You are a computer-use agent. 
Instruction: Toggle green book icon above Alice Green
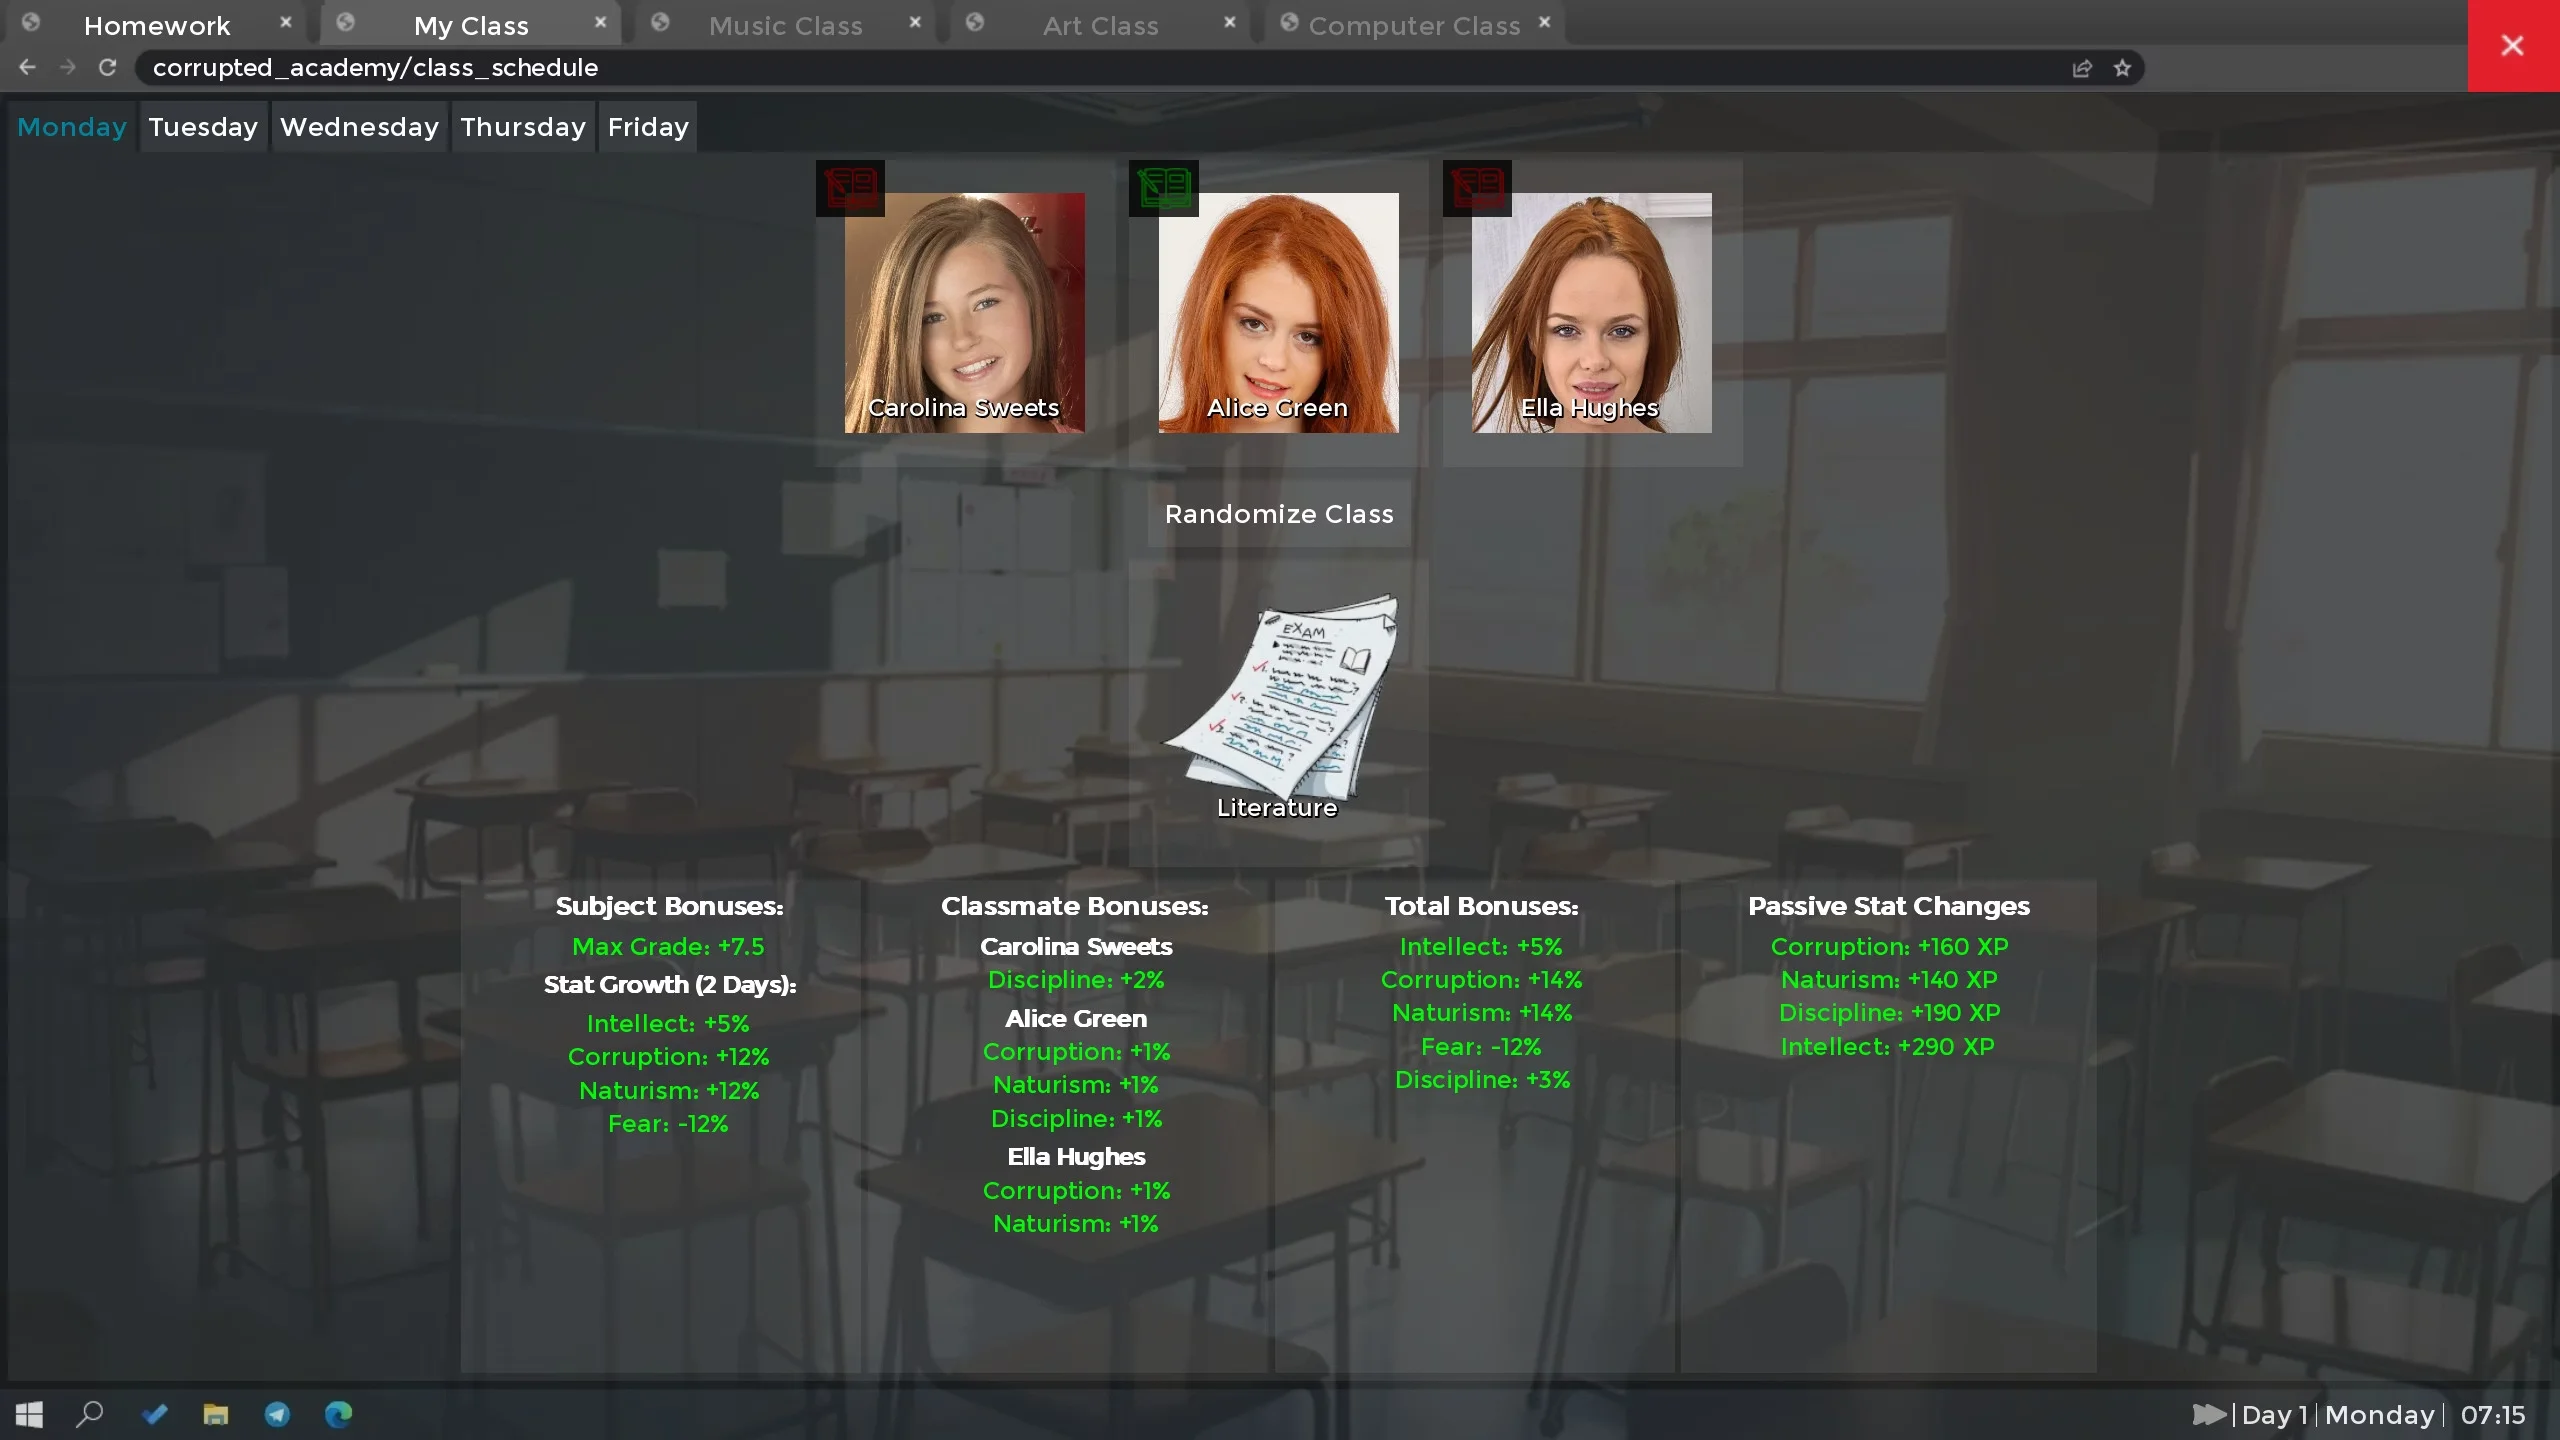1163,187
